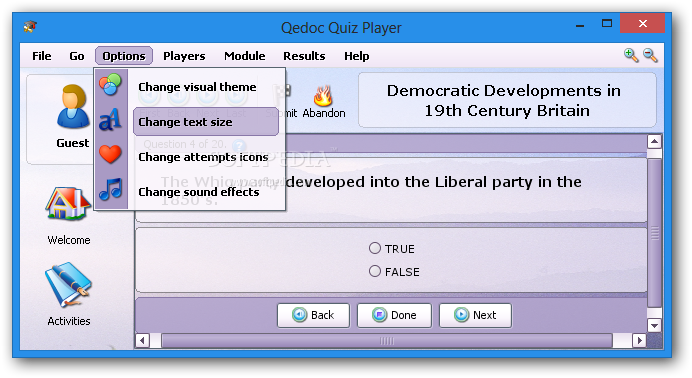Click the Back button
Image resolution: width=692 pixels, height=378 pixels.
(x=313, y=315)
